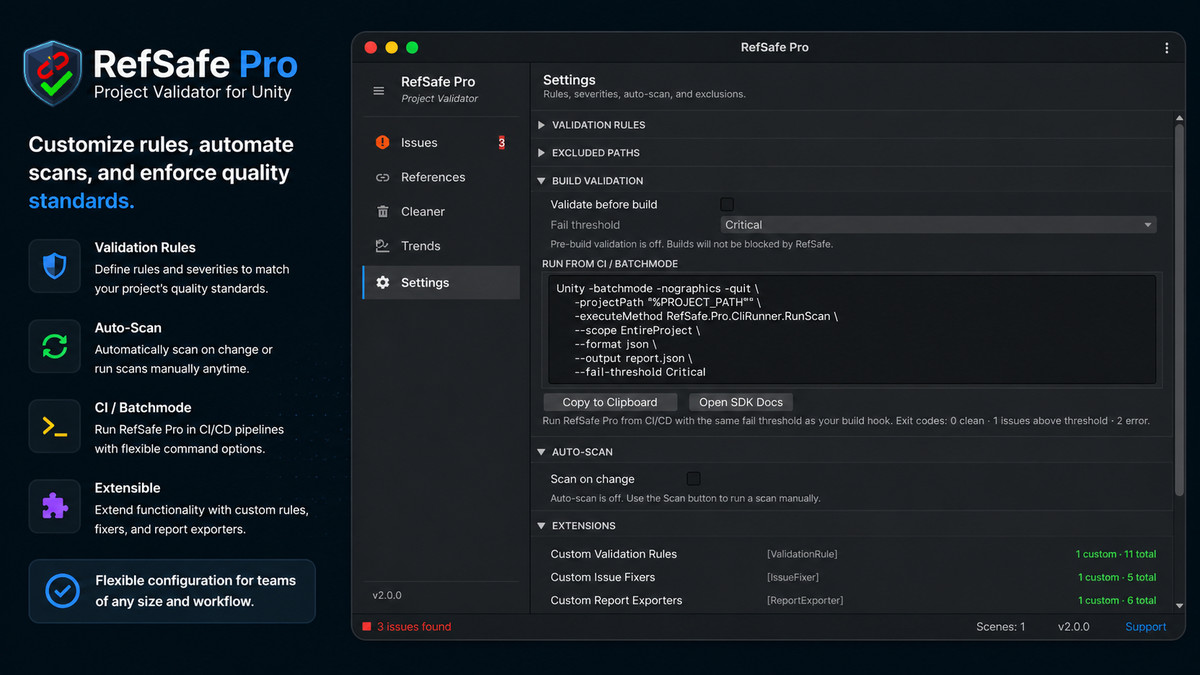Screen dimensions: 1200x675
Task: Open the Issues tab
Action: [441, 143]
